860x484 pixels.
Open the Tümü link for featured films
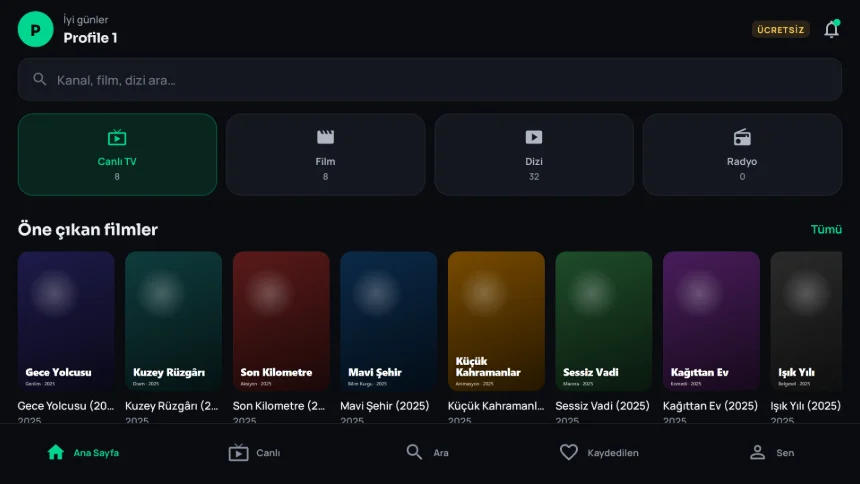826,229
